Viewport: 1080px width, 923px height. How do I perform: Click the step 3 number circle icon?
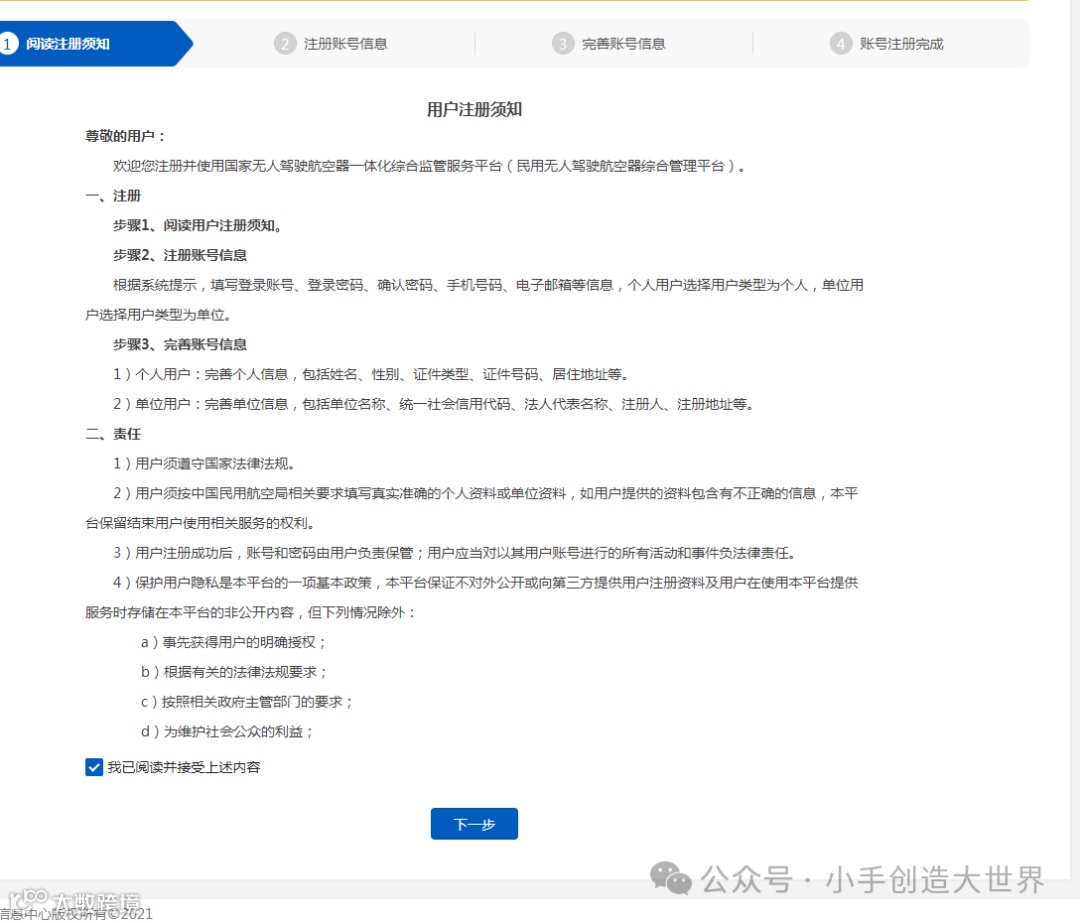tap(563, 44)
